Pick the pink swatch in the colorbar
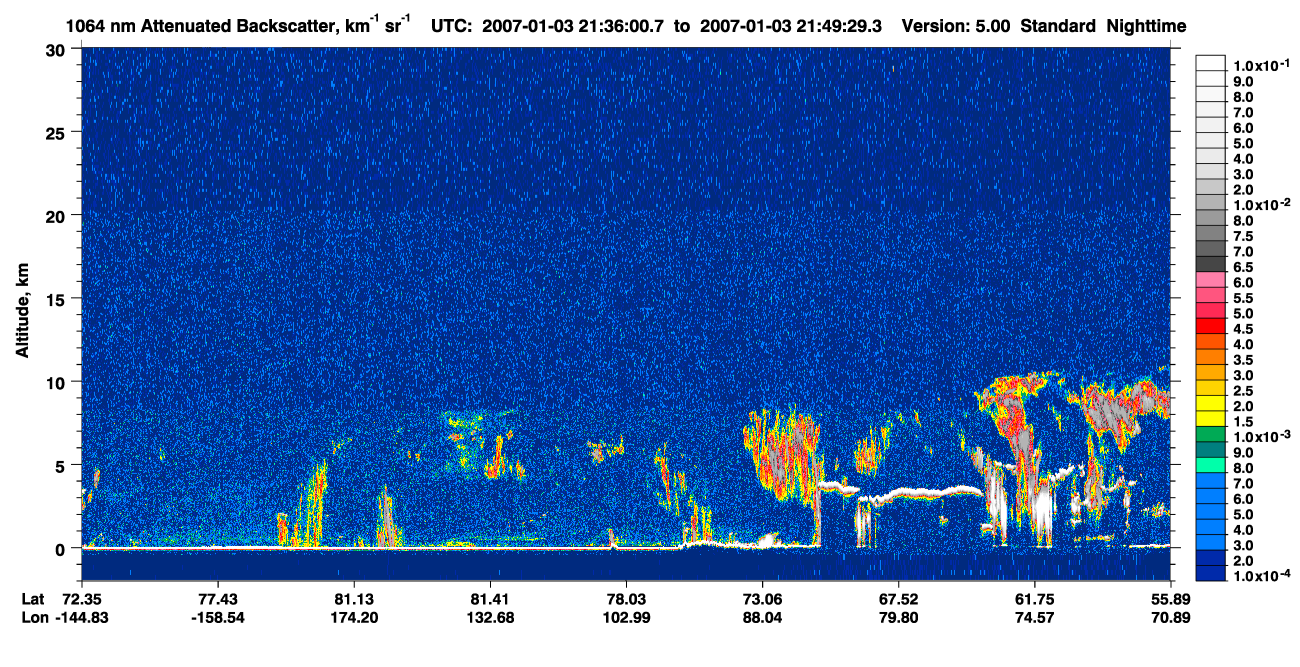 [x=1210, y=278]
